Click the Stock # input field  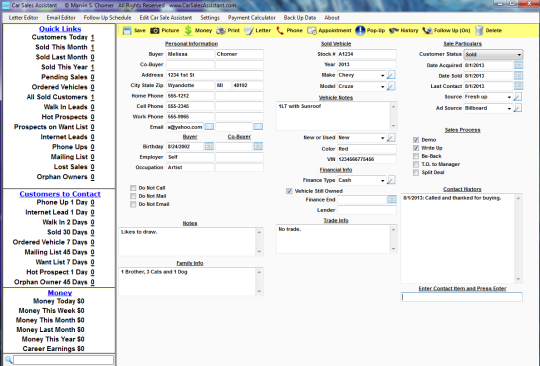366,54
